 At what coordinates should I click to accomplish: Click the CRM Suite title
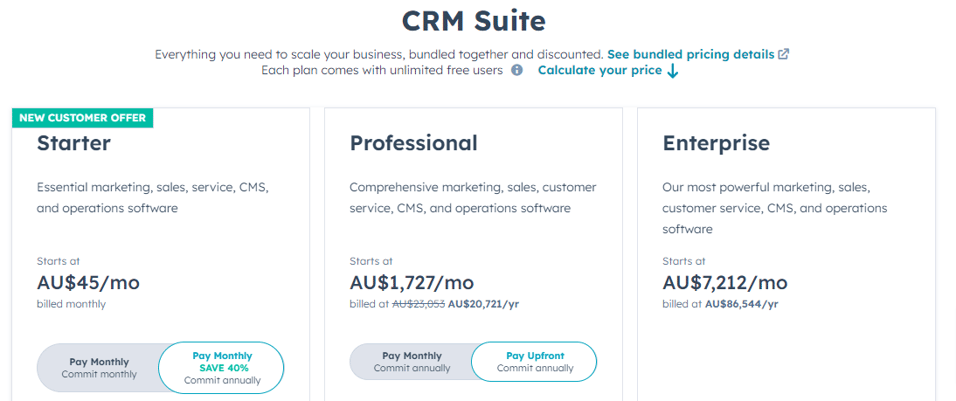coord(474,21)
